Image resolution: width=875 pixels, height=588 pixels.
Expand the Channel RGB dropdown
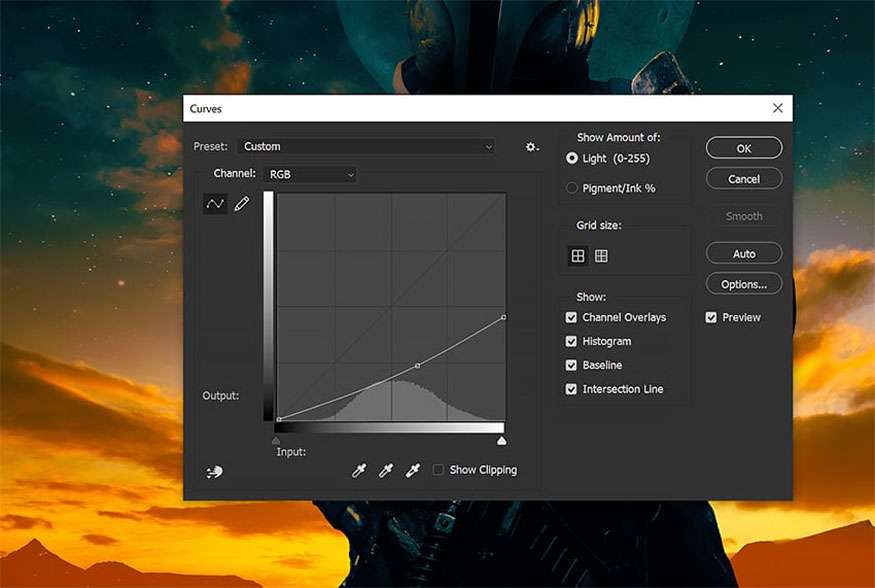coord(310,175)
